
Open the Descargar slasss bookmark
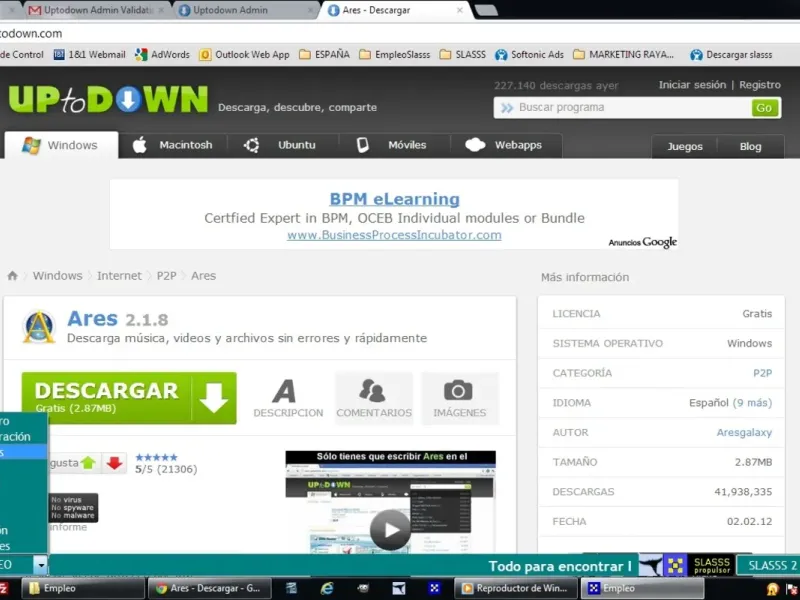pos(731,55)
